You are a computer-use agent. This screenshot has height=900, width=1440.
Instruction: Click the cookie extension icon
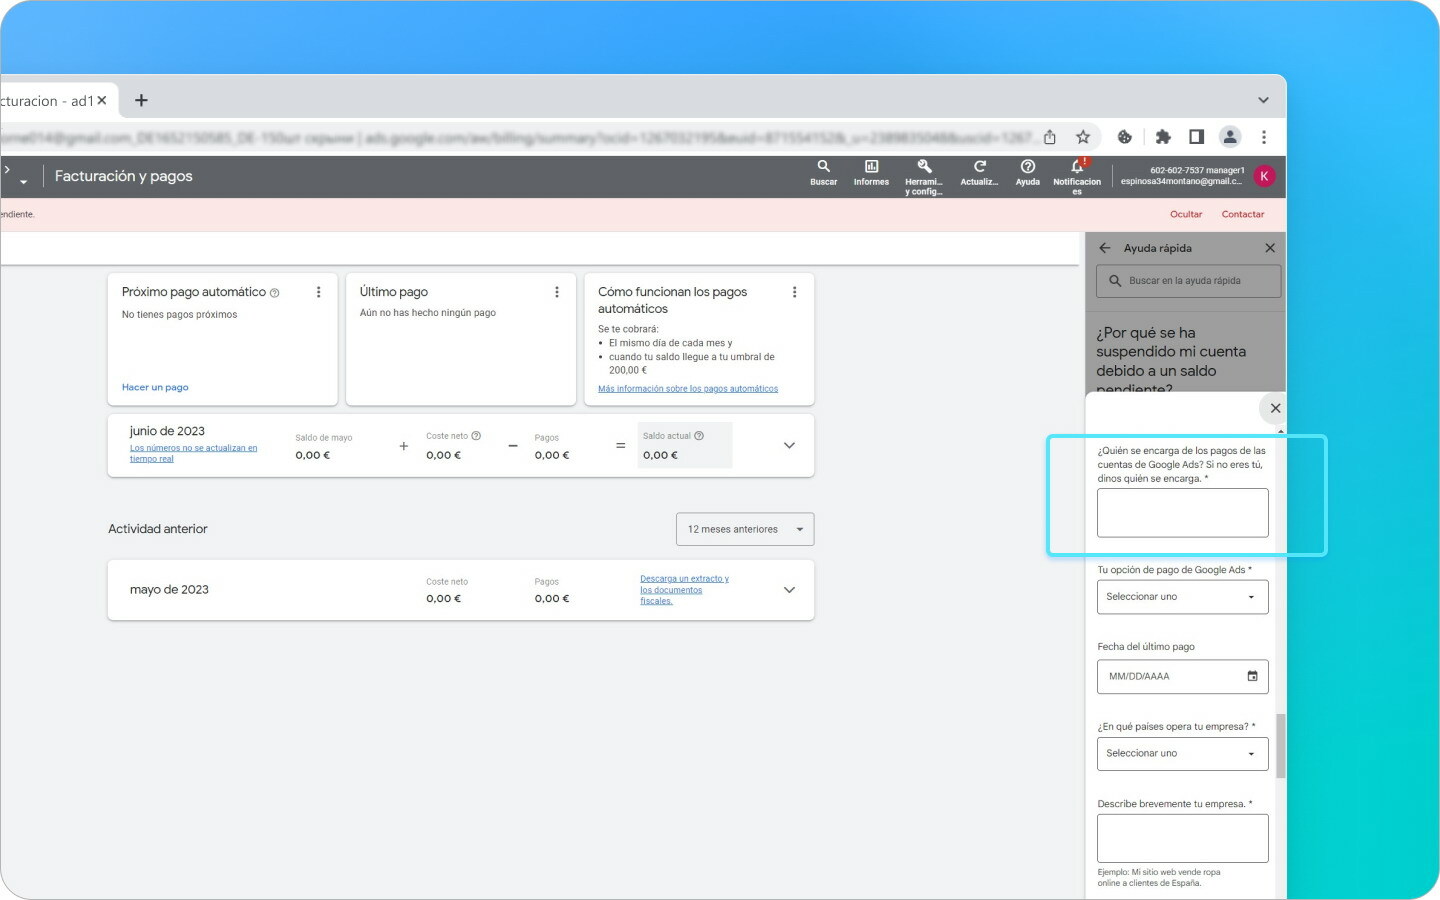tap(1125, 137)
